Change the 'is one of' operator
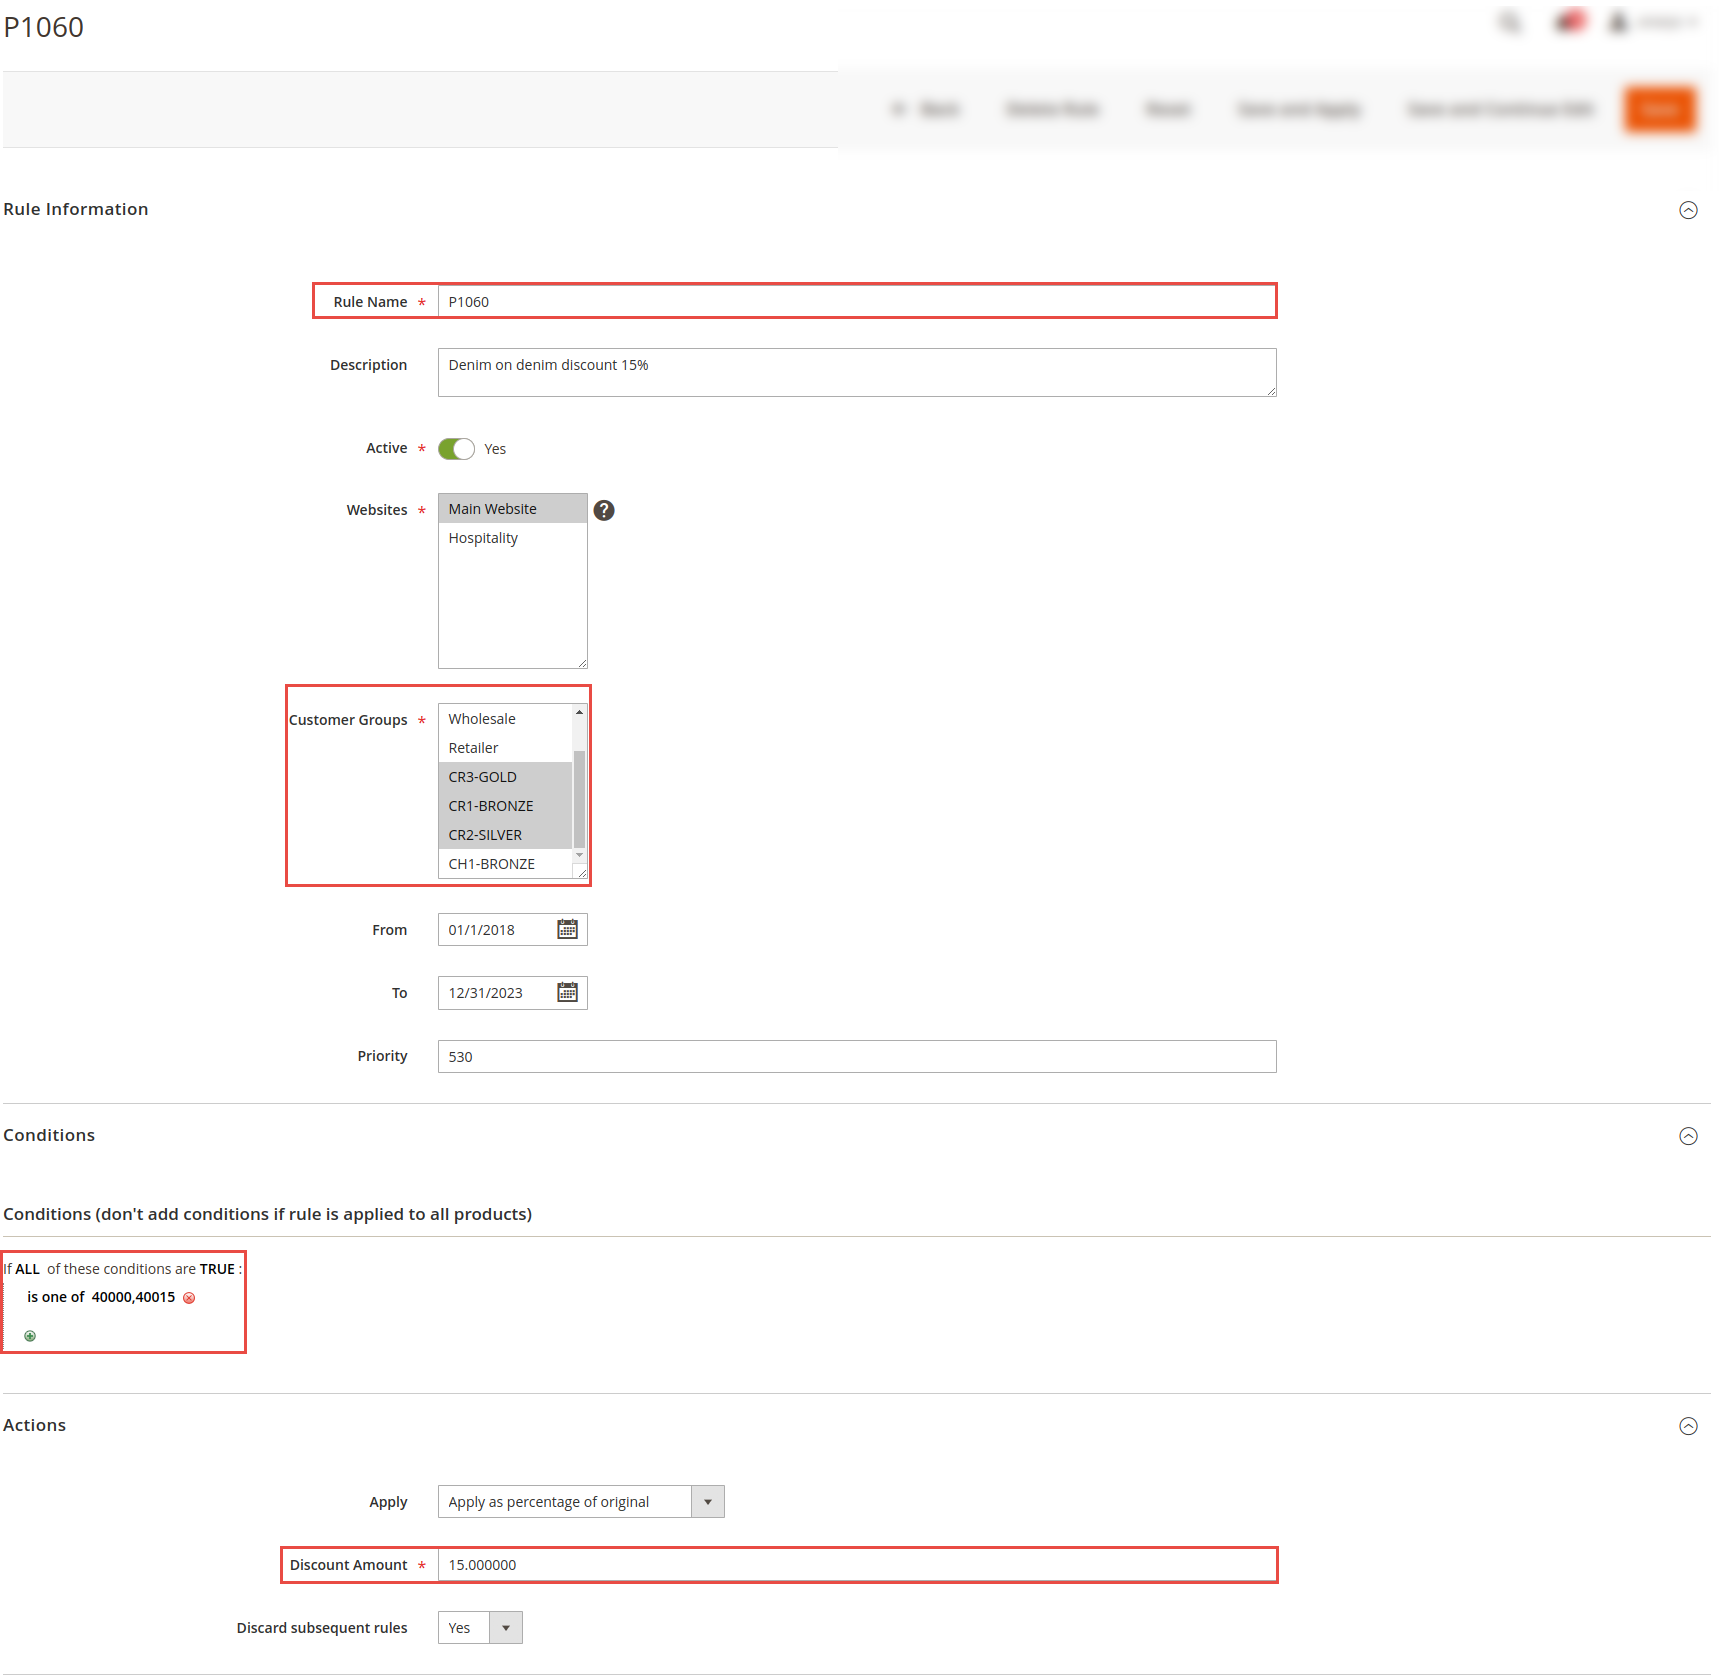Image resolution: width=1722 pixels, height=1677 pixels. pyautogui.click(x=56, y=1297)
